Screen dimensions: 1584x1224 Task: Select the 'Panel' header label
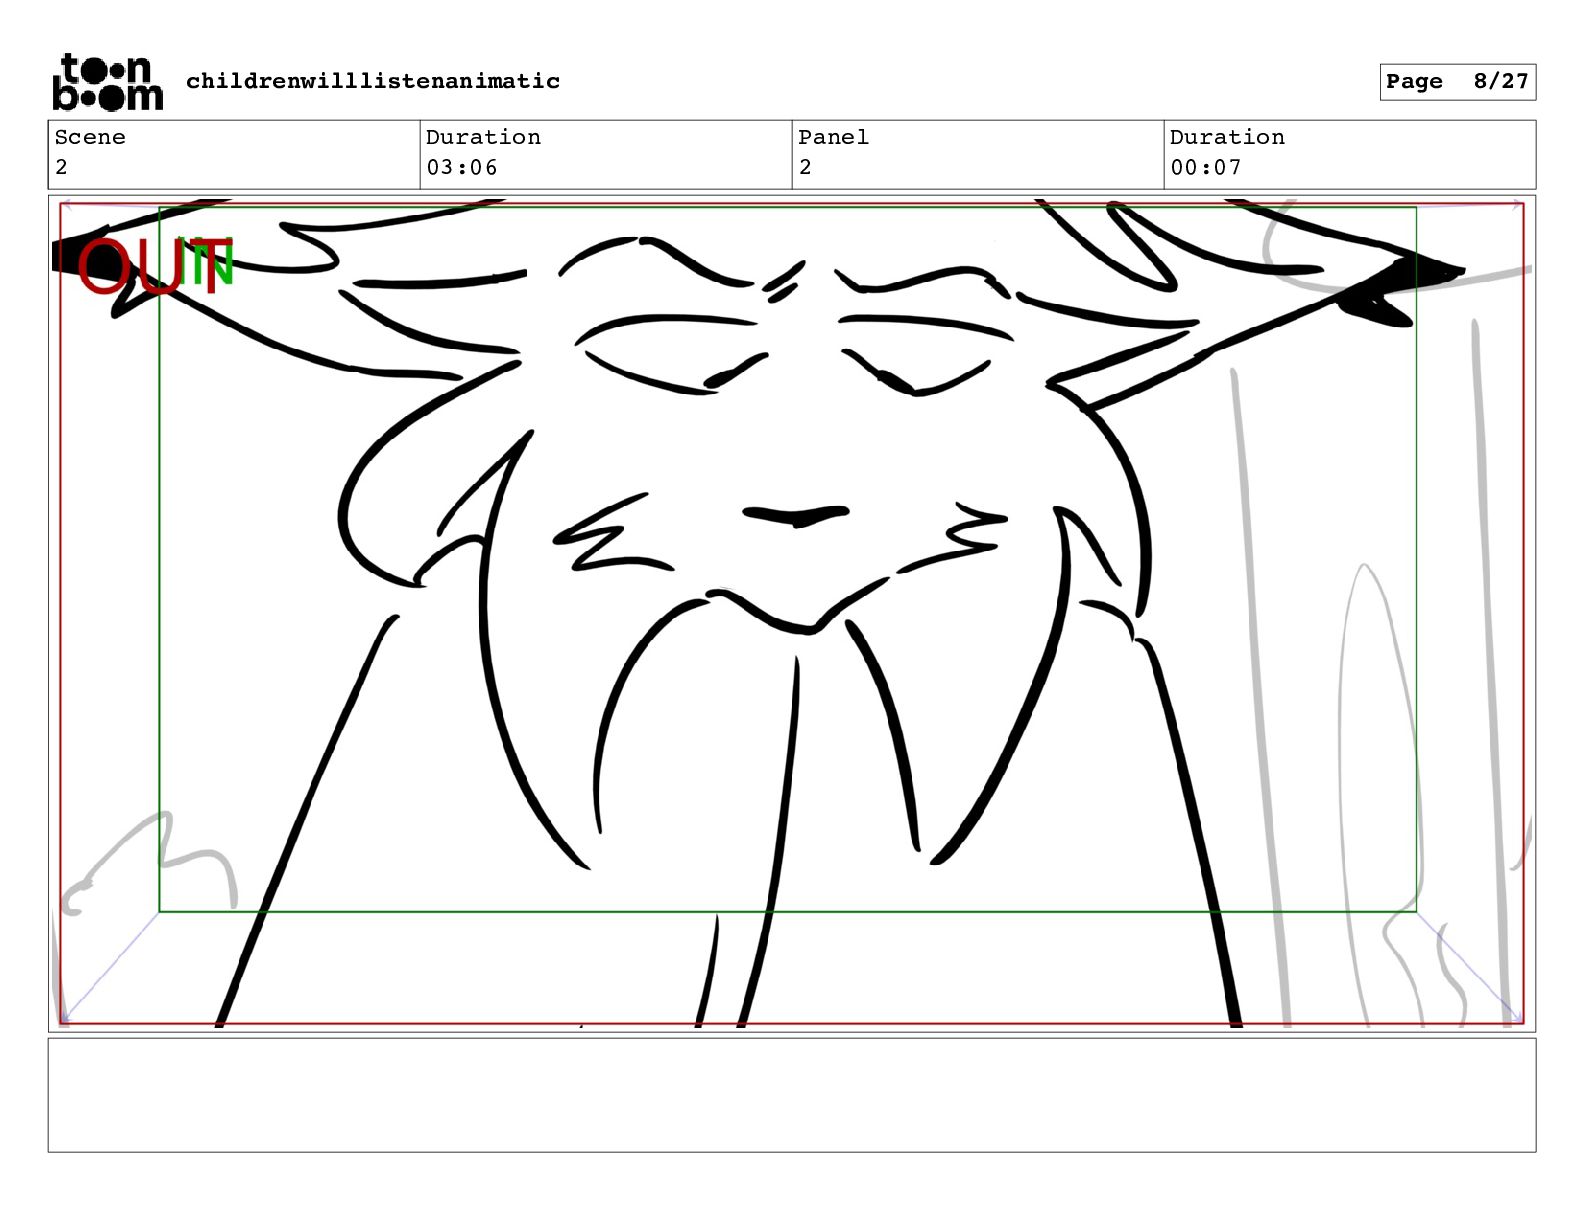(833, 137)
